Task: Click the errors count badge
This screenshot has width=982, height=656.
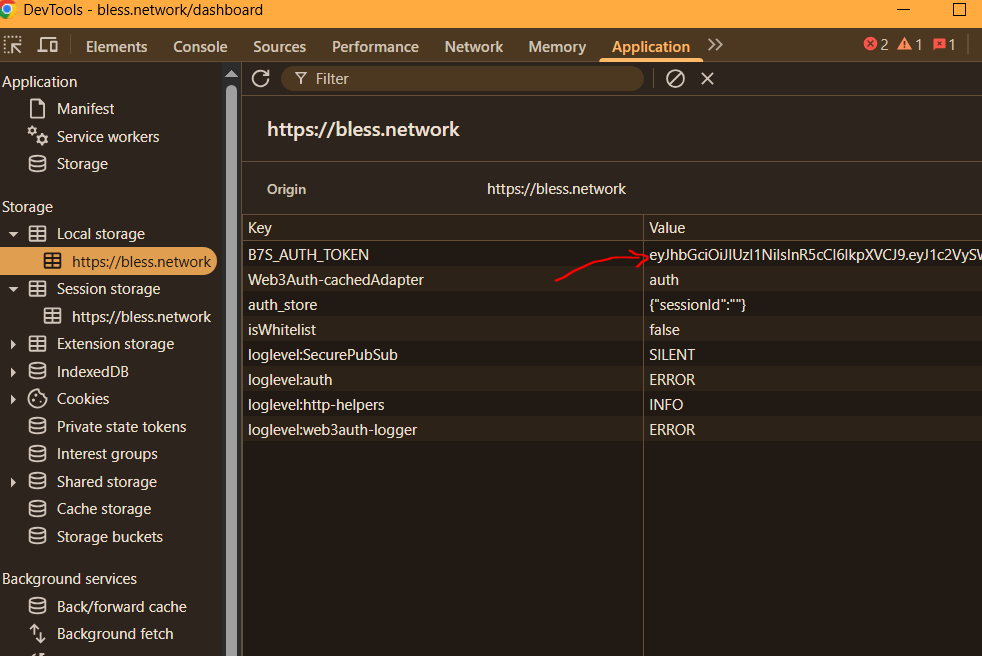Action: coord(876,44)
